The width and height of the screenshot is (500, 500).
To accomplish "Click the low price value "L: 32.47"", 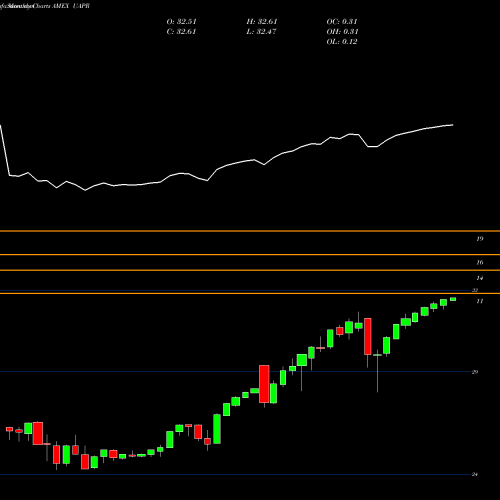I will click(261, 32).
